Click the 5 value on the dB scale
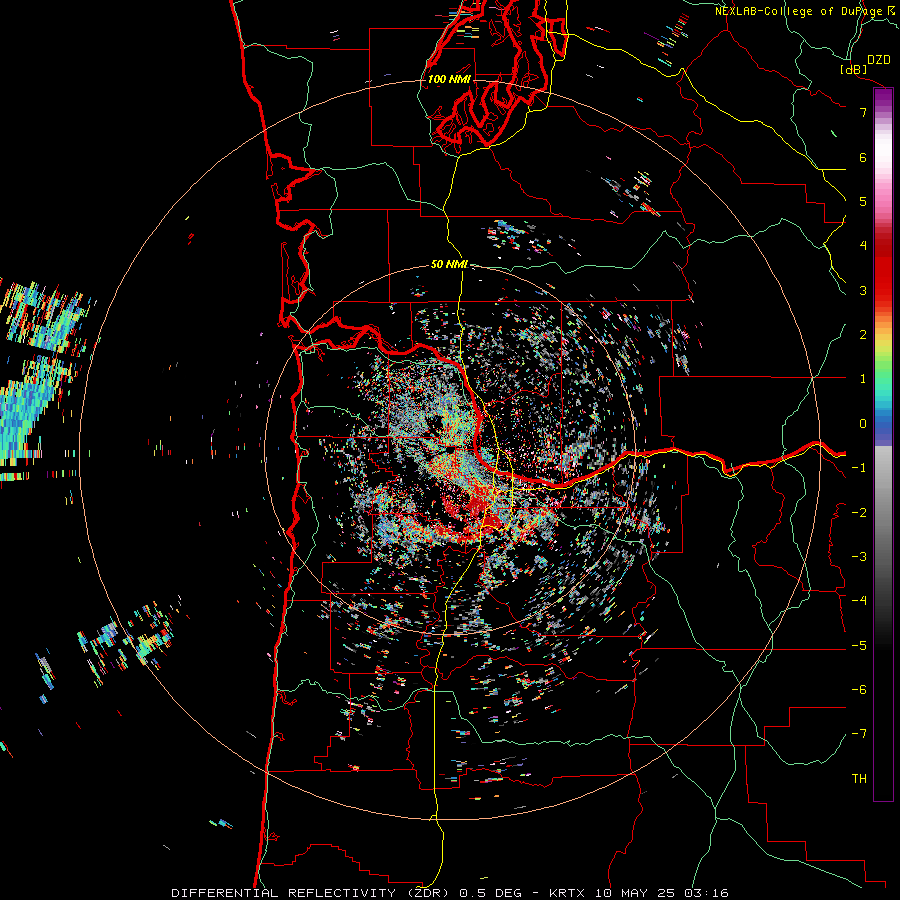The height and width of the screenshot is (900, 900). tap(863, 201)
